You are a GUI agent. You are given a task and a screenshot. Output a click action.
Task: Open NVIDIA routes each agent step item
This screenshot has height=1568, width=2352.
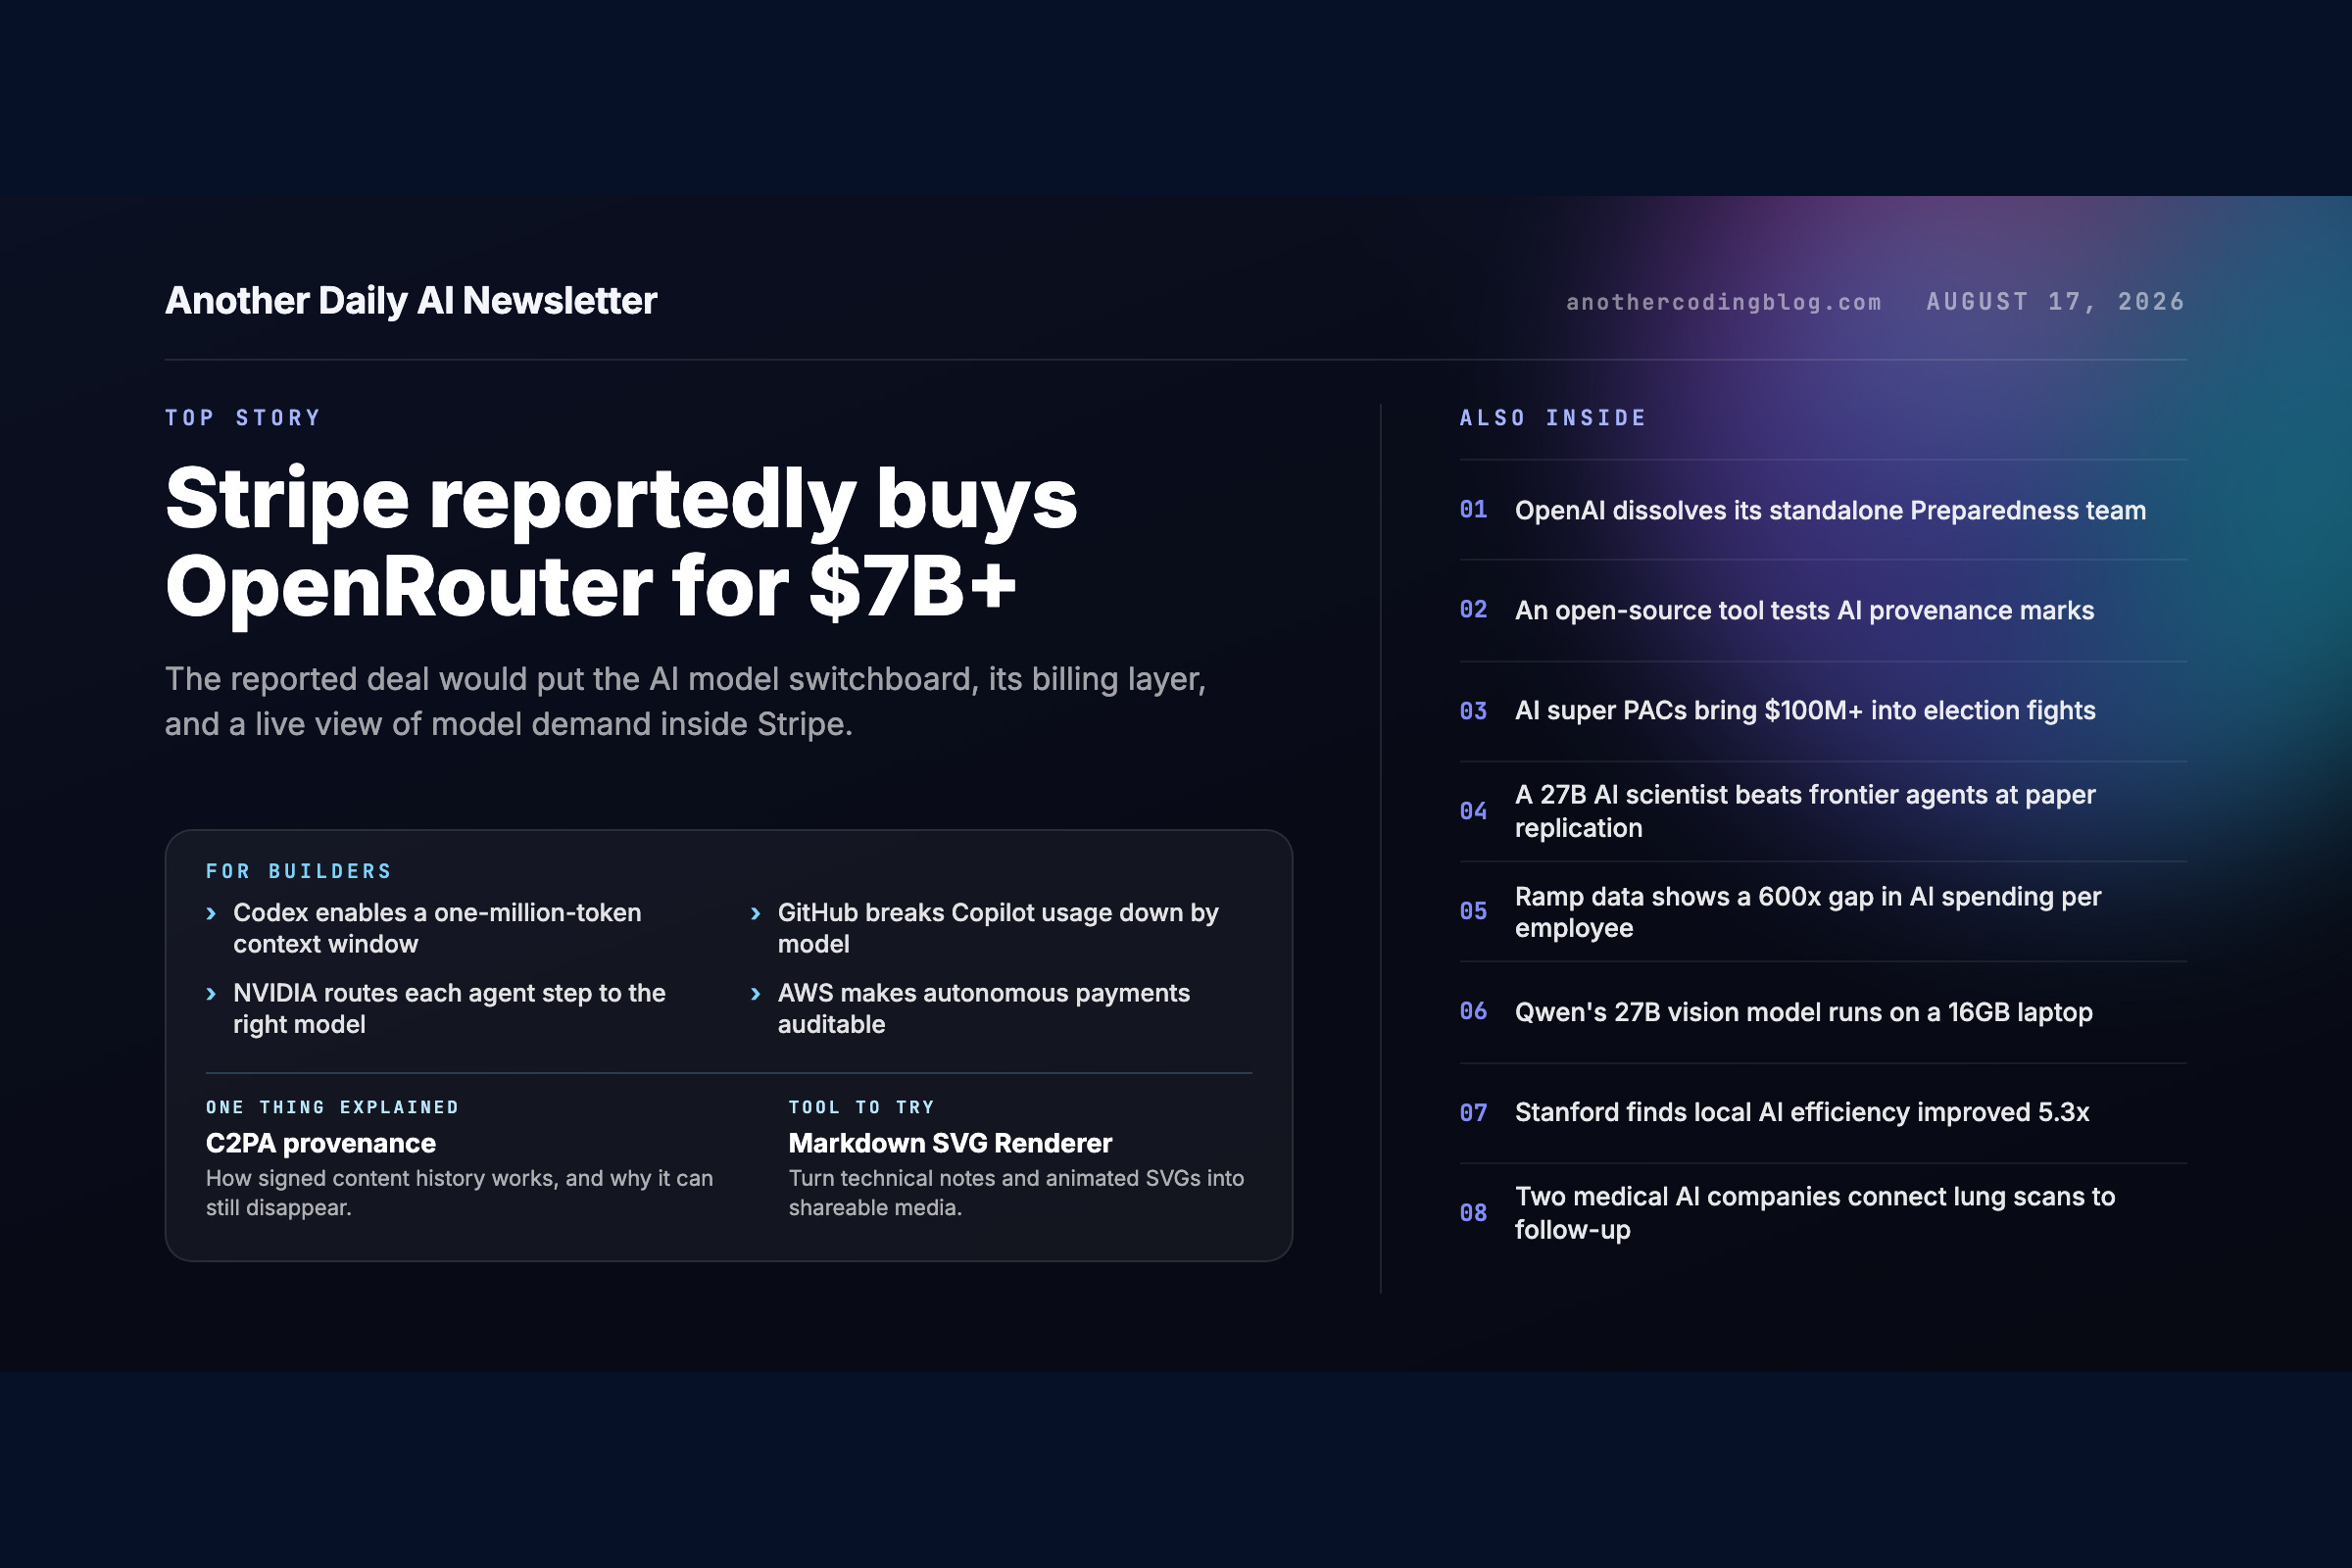point(449,1009)
